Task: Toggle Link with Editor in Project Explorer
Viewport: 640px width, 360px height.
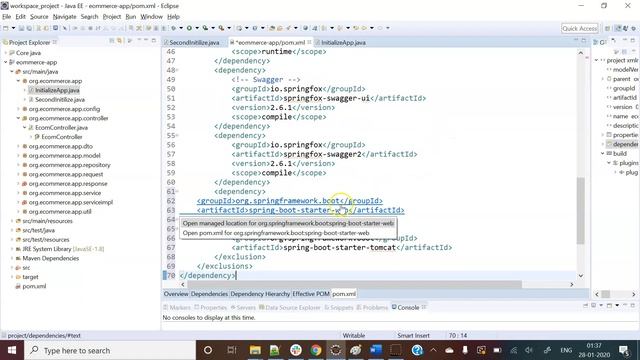Action: click(120, 41)
